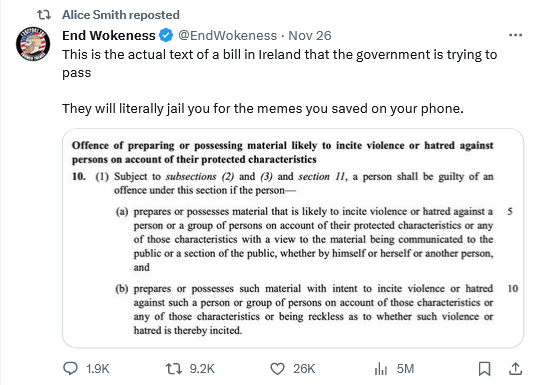Repost the tweet using the retweet arrows
The width and height of the screenshot is (535, 385).
click(x=174, y=369)
